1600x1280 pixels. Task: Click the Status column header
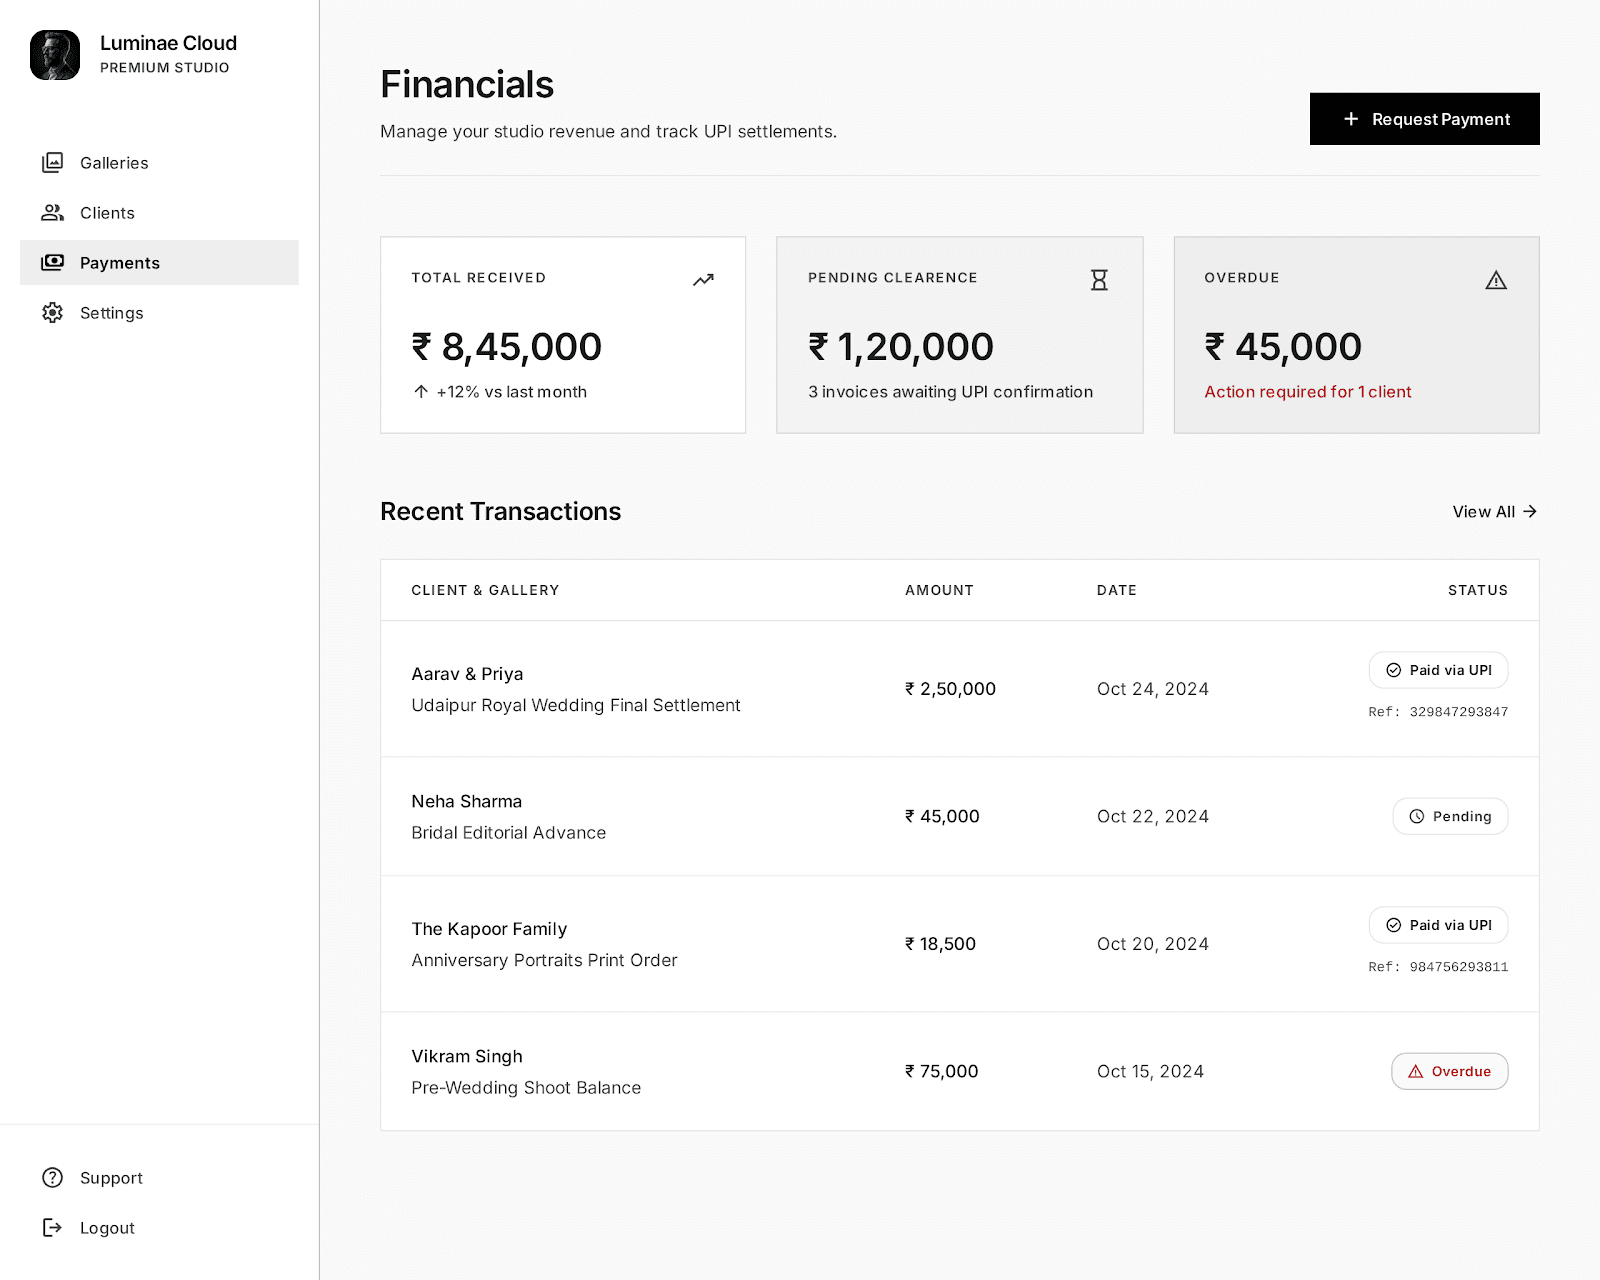1478,590
